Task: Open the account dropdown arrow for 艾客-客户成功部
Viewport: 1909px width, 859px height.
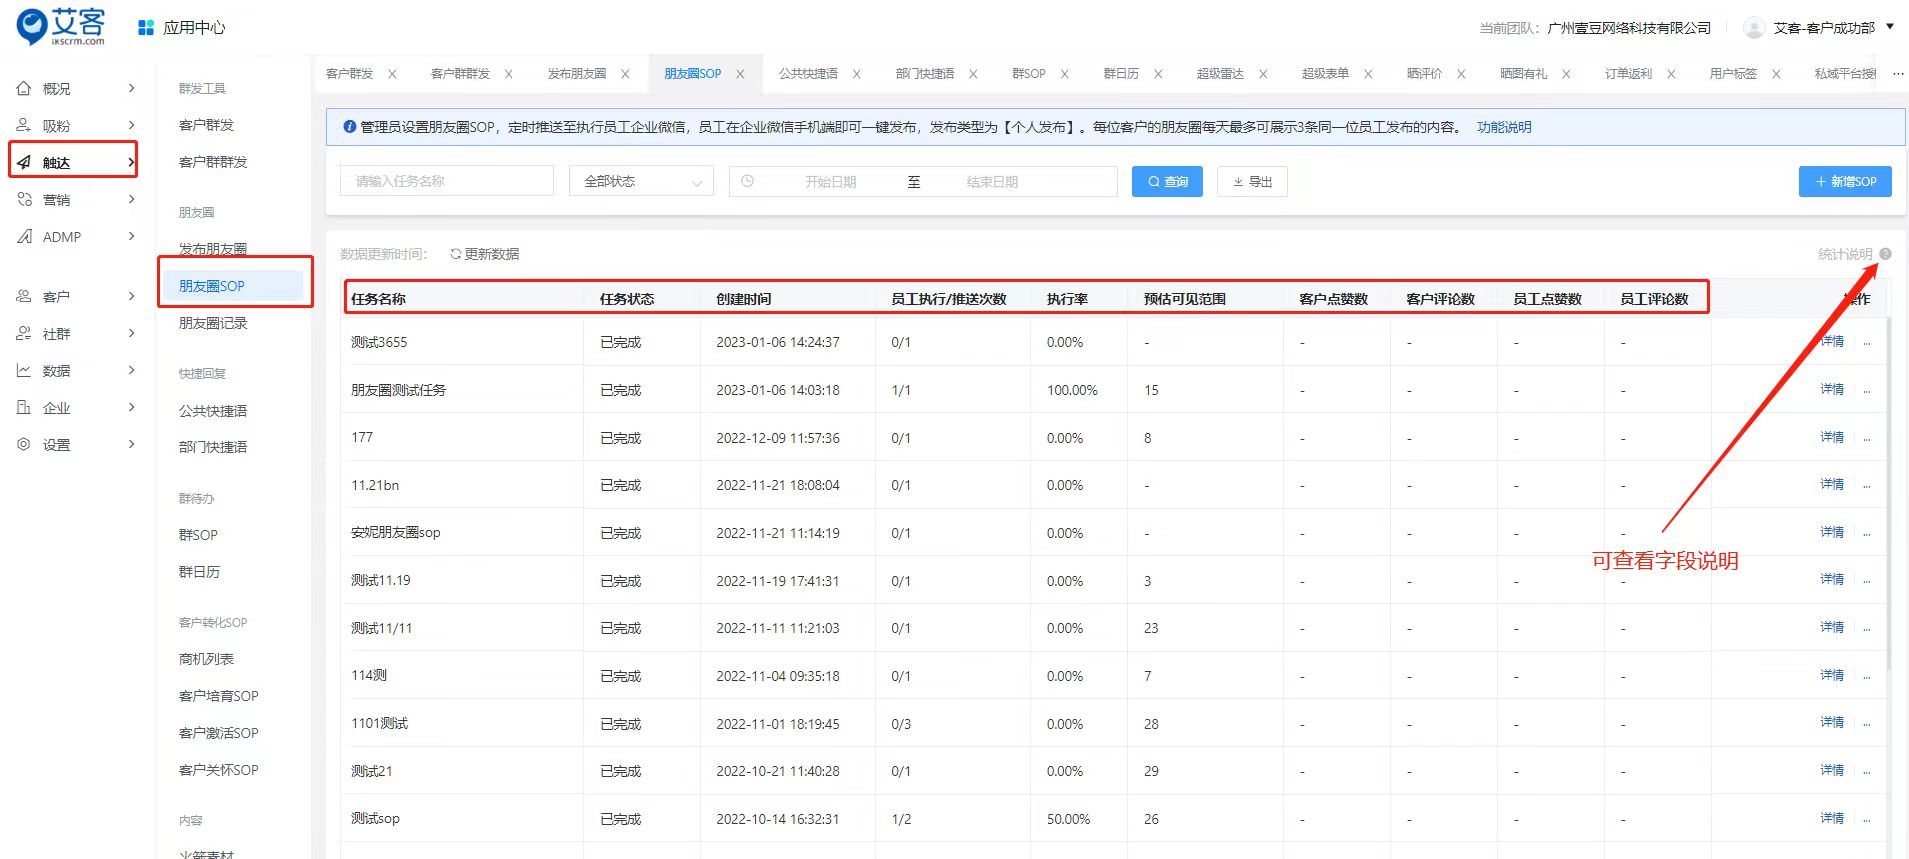Action: [x=1889, y=27]
